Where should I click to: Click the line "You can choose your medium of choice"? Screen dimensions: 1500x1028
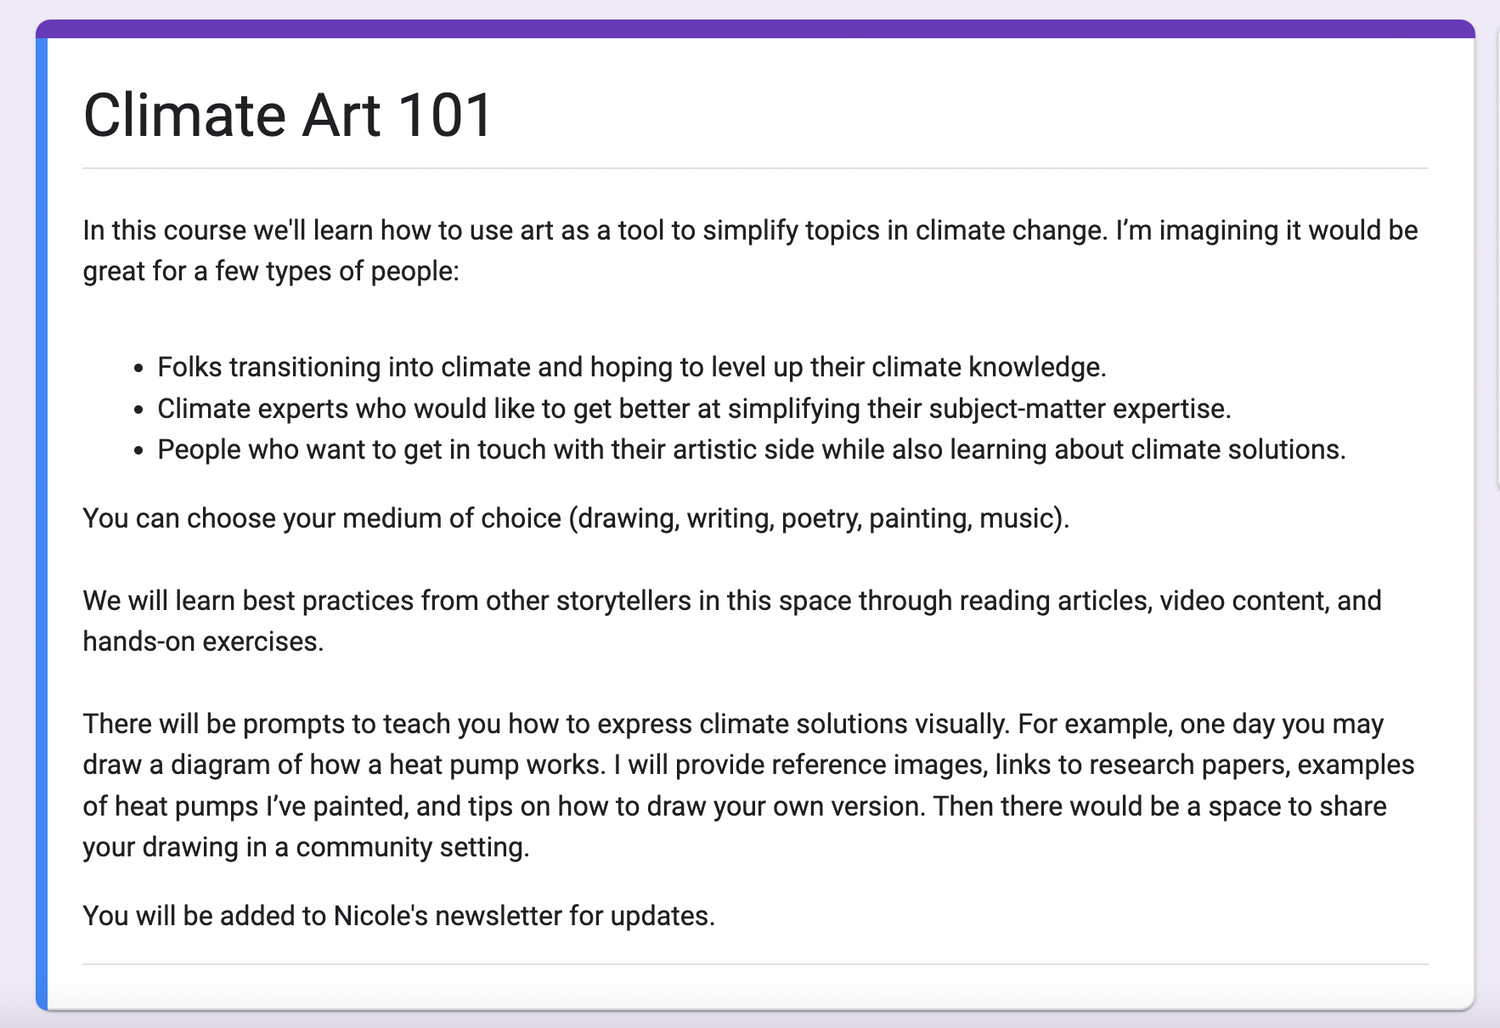322,518
